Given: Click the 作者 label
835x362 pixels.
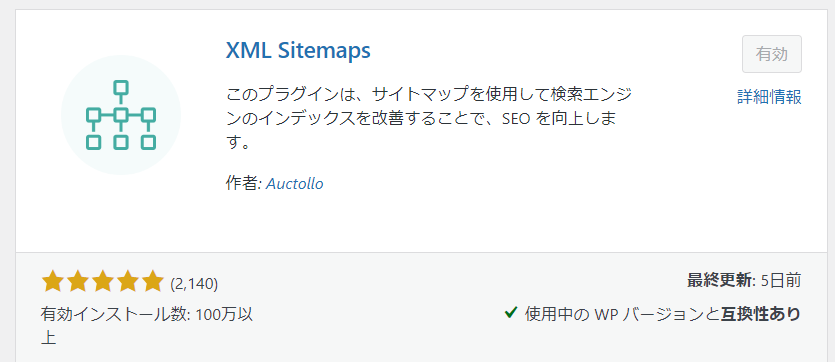Looking at the screenshot, I should [x=242, y=184].
